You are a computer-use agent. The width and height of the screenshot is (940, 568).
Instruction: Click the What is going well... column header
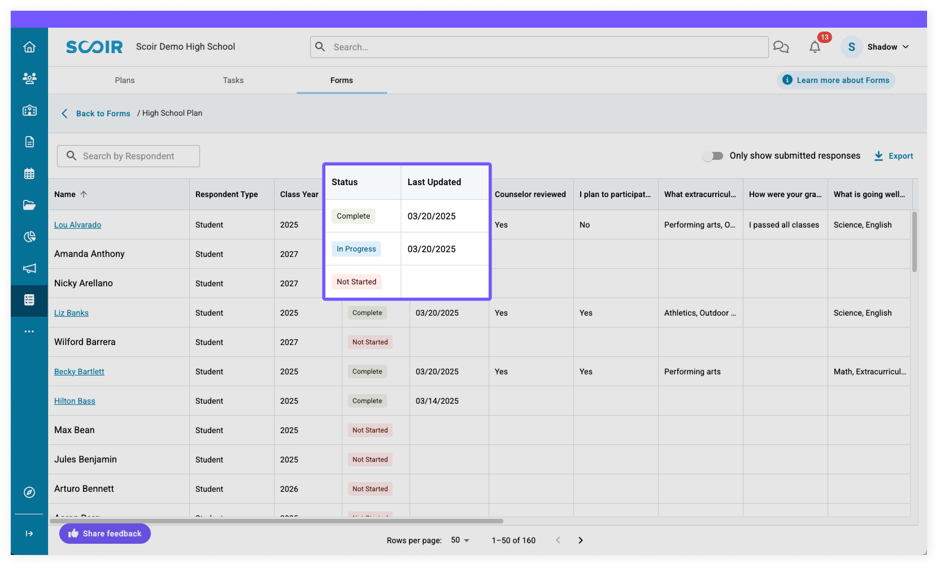pos(869,194)
